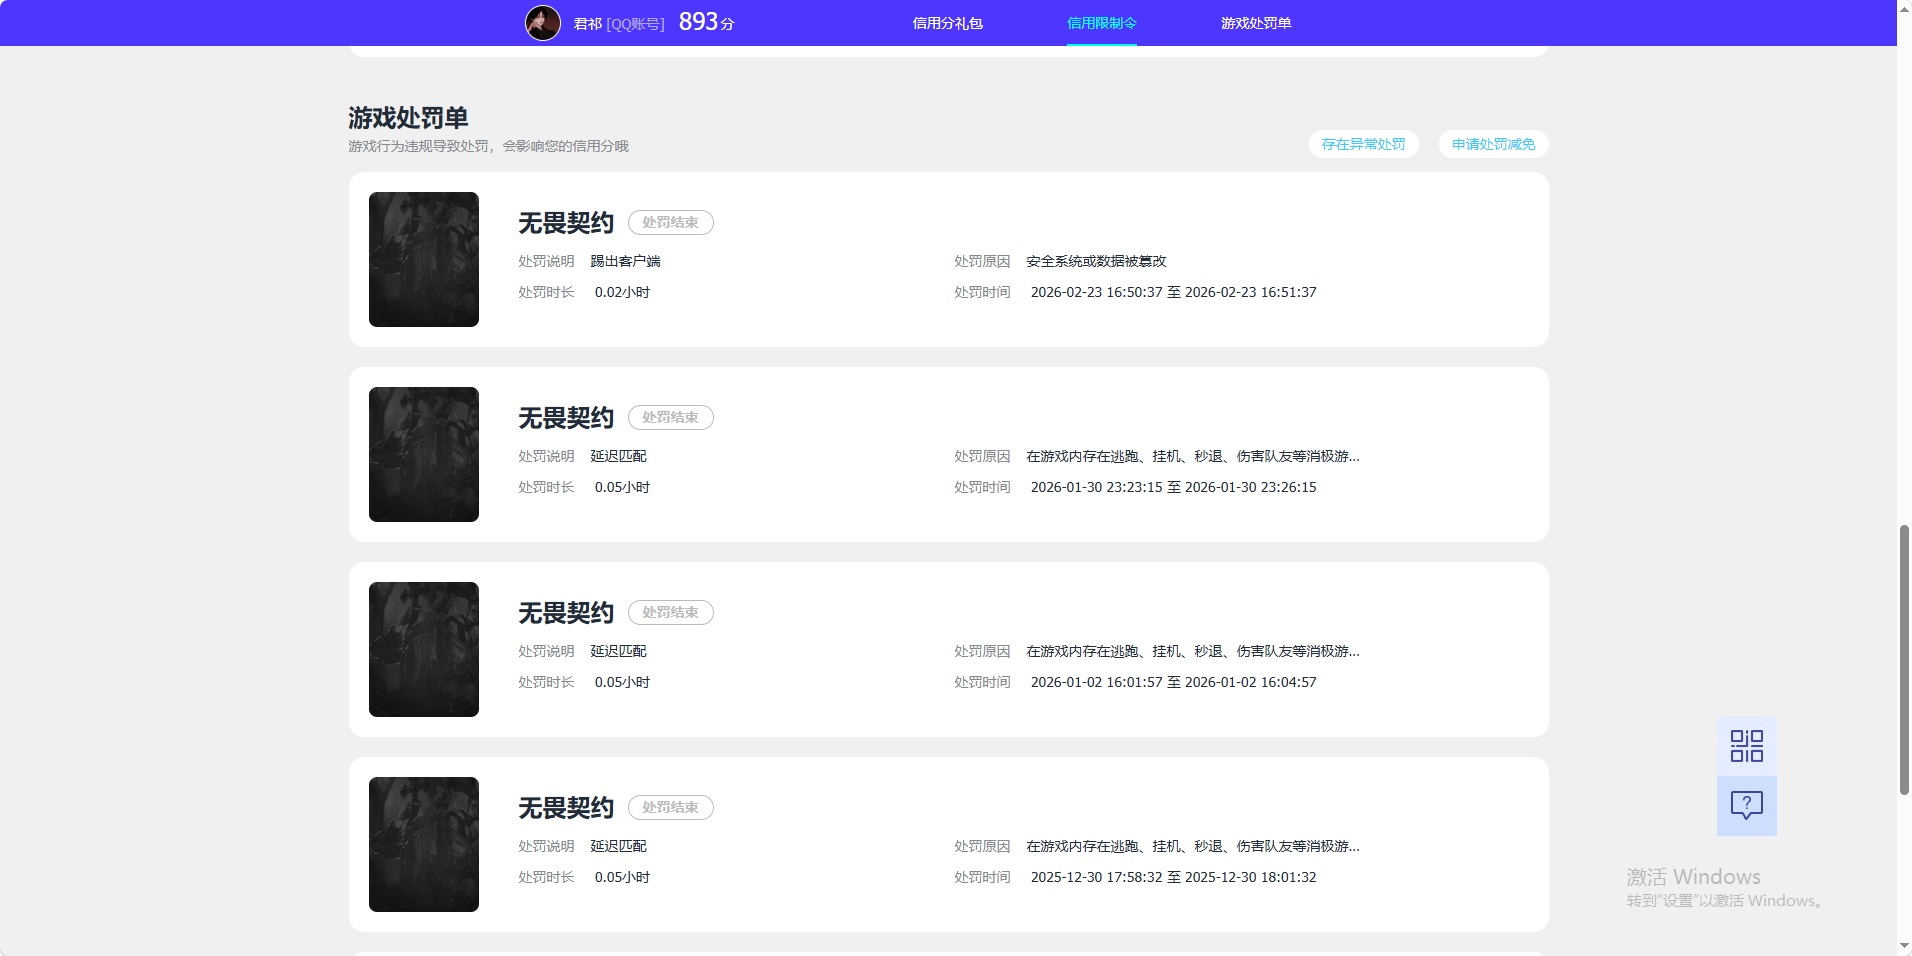Viewport: 1912px width, 956px height.
Task: Click the 君祁 [QQ账号] username link
Action: (622, 22)
